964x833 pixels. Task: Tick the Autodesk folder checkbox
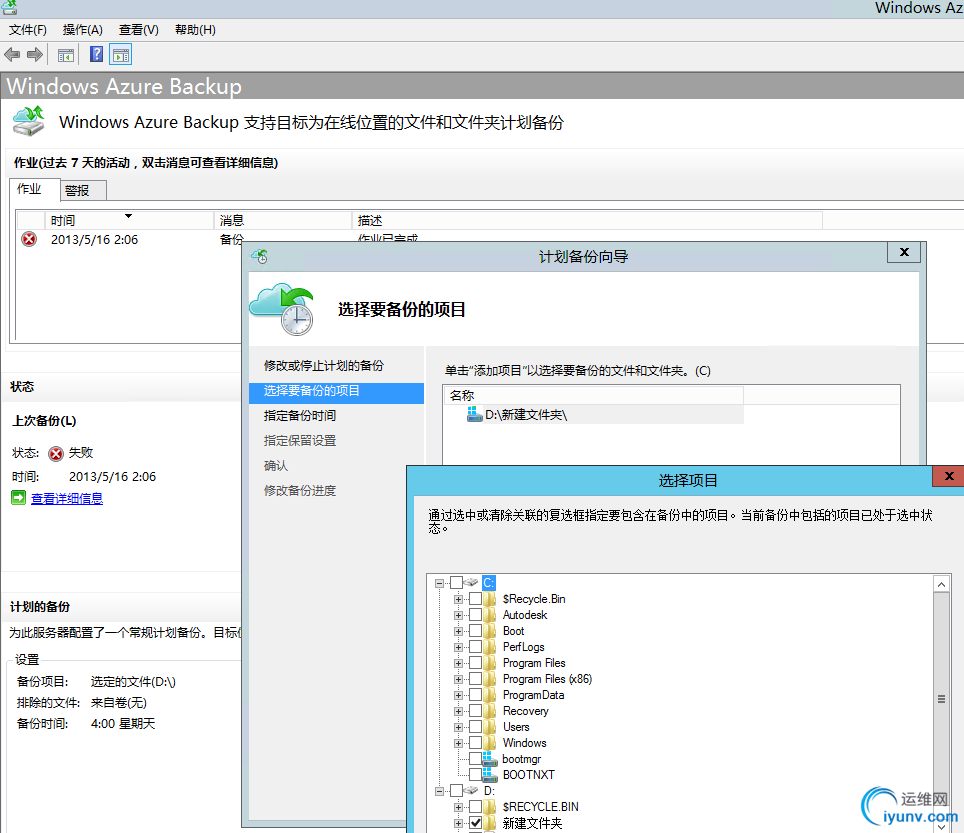tap(475, 615)
